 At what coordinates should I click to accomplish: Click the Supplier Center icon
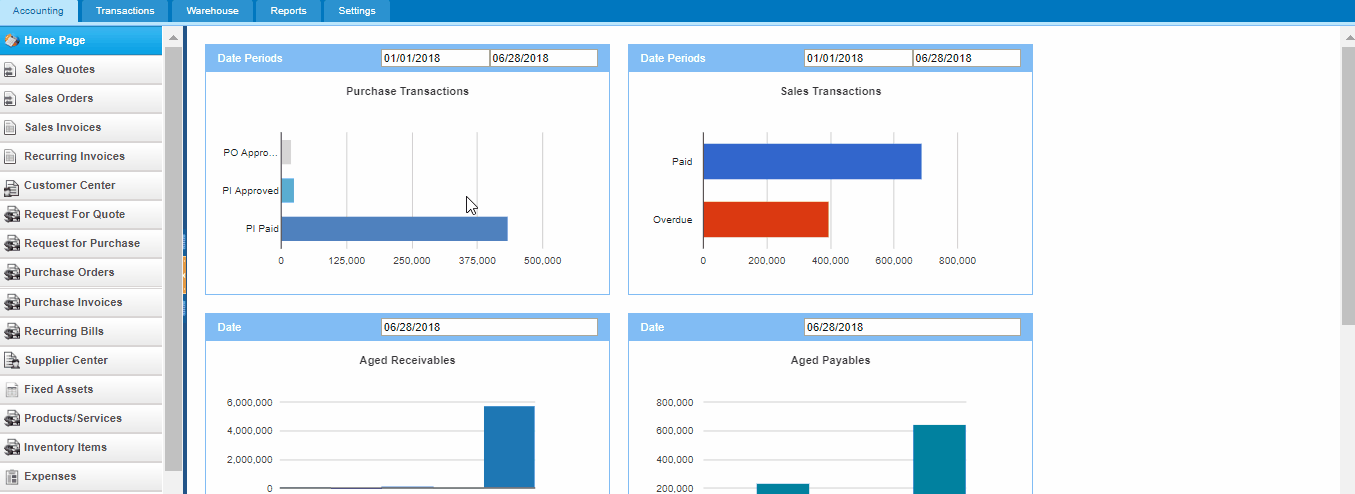tap(12, 361)
